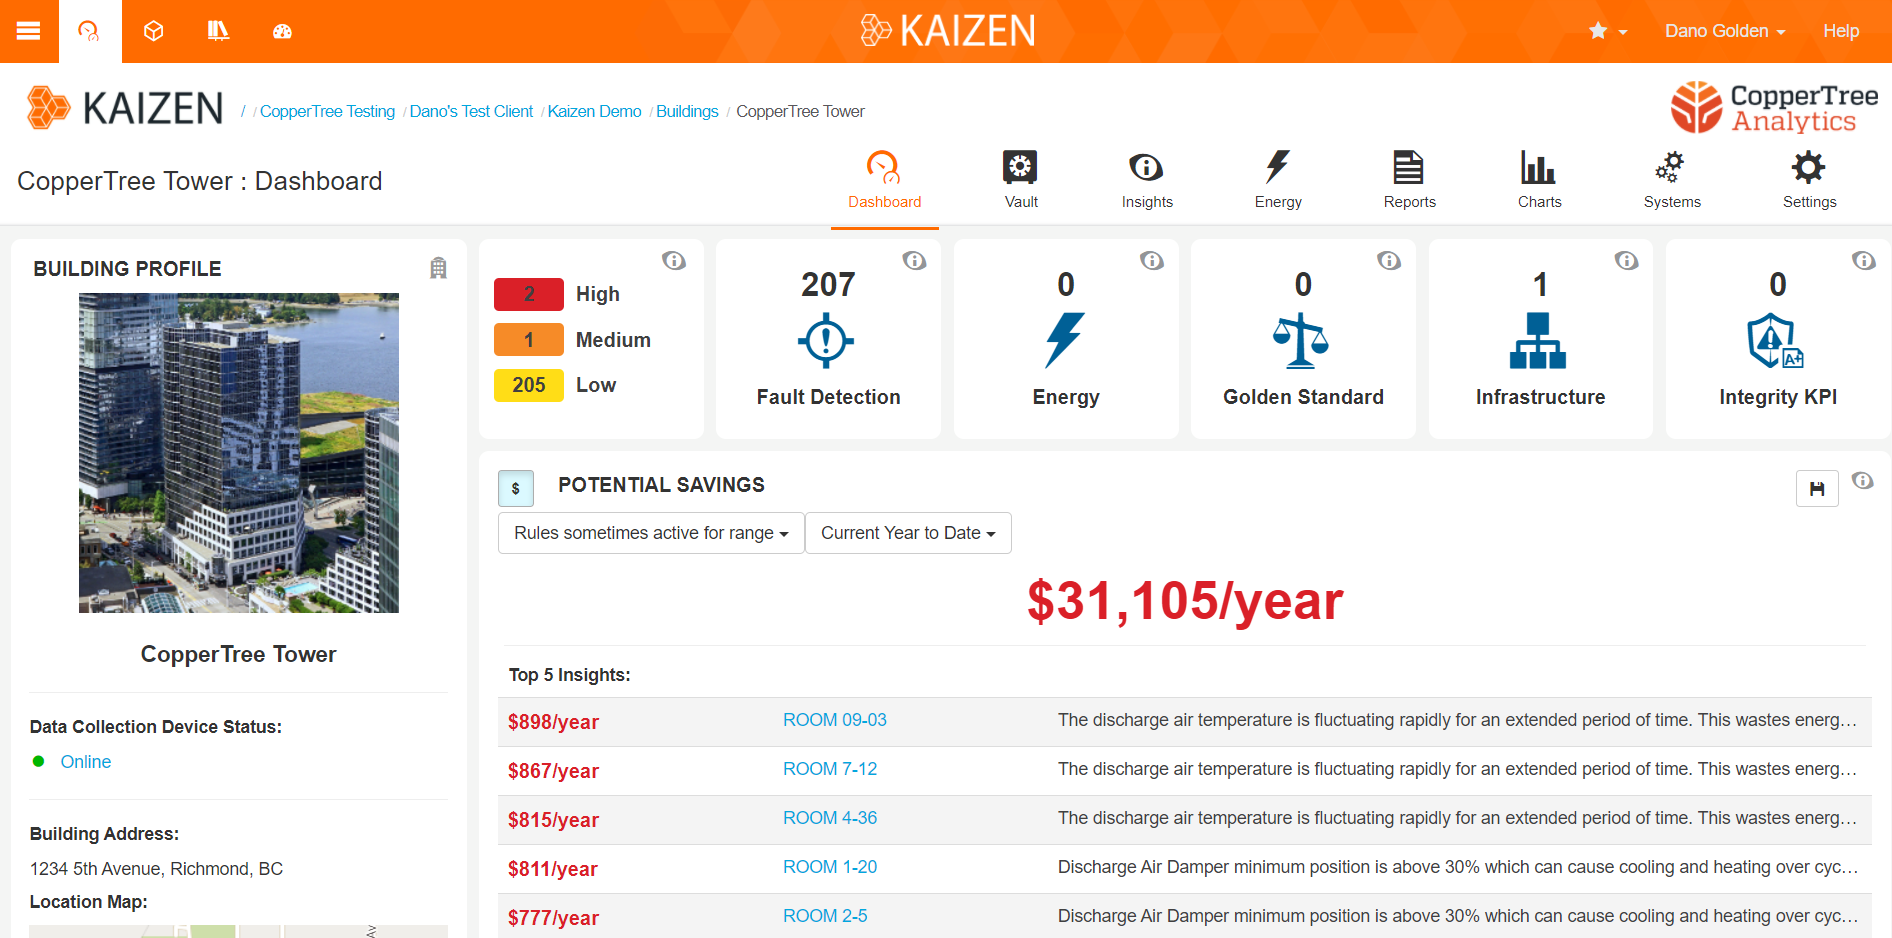This screenshot has height=938, width=1892.
Task: Click the gauge palette icon in top bar
Action: click(x=282, y=31)
